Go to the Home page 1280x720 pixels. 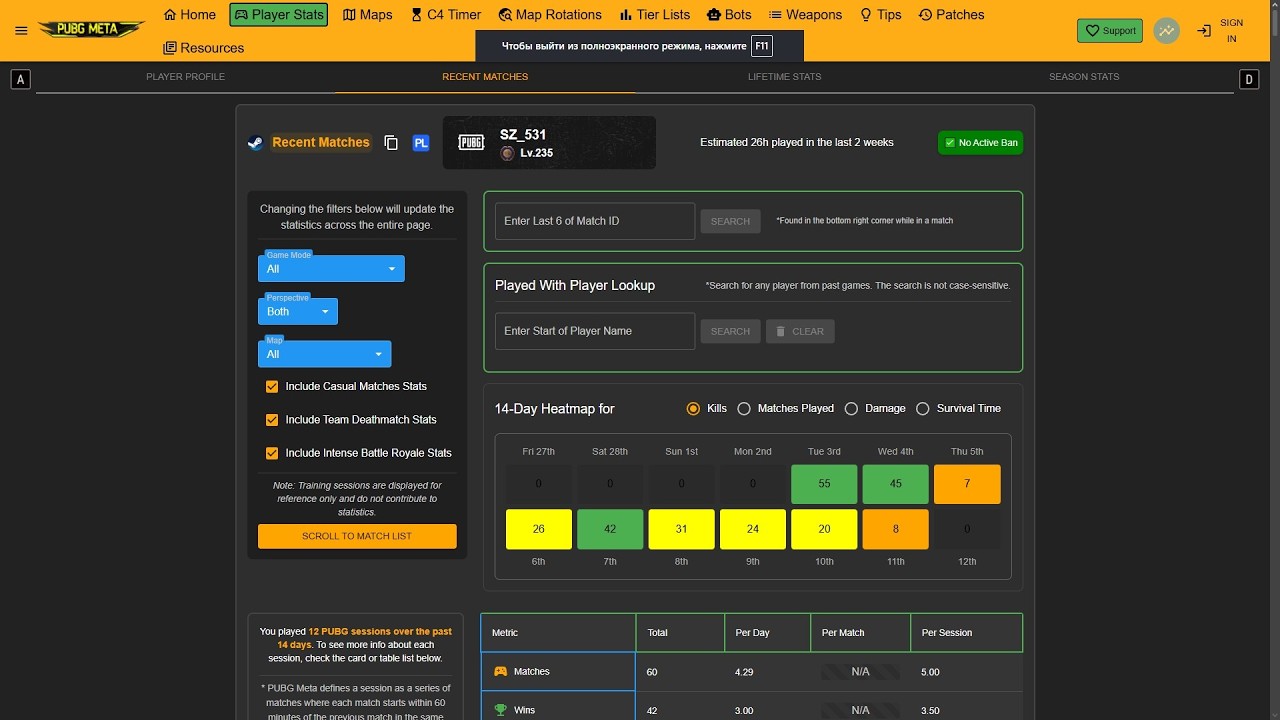[190, 15]
